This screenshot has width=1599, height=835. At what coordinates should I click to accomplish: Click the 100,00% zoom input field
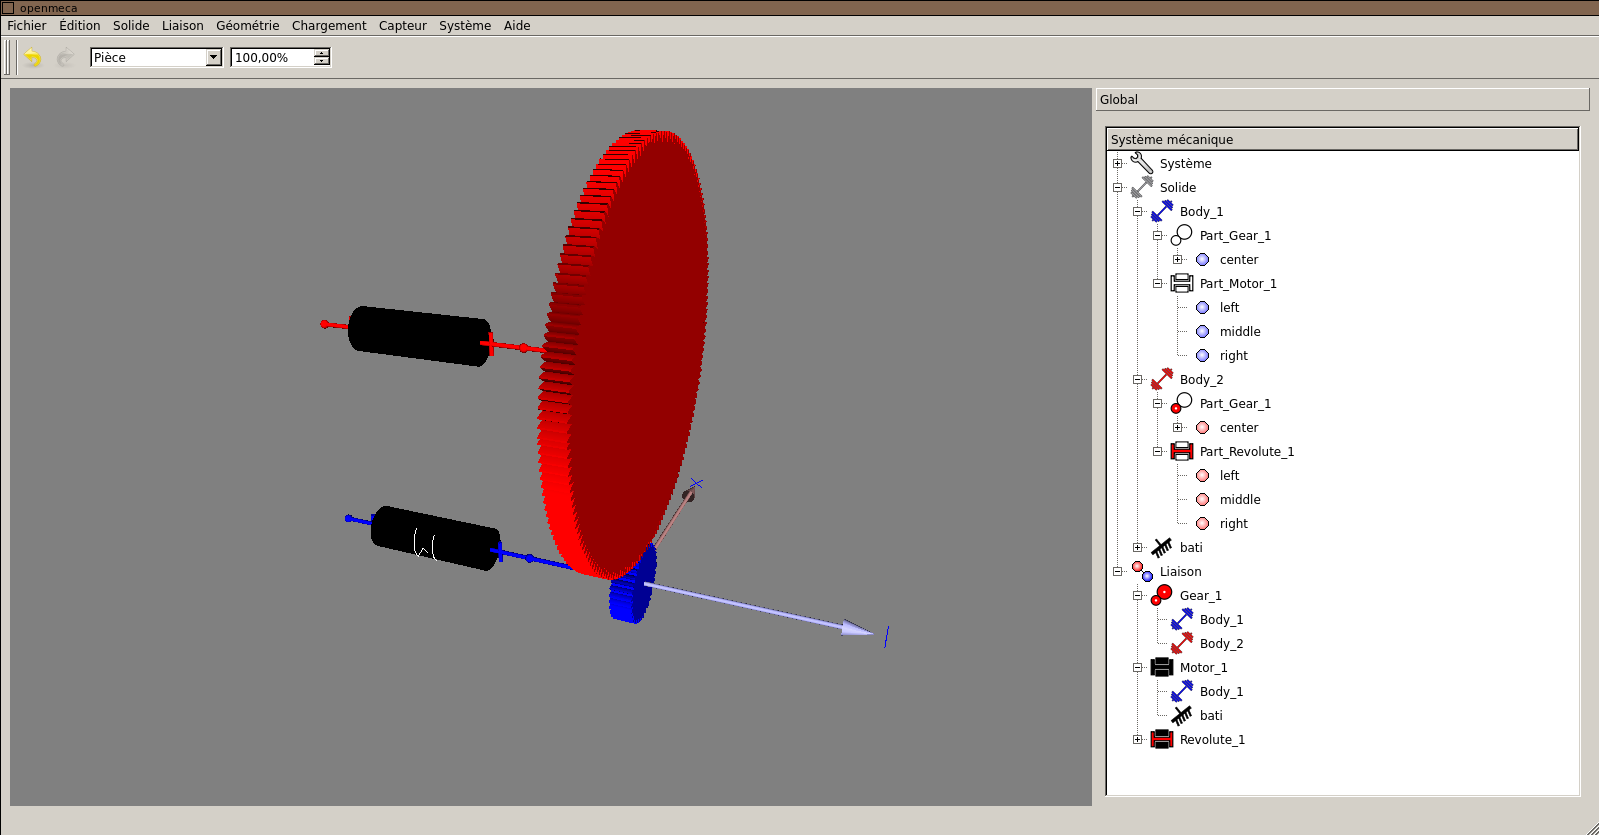pyautogui.click(x=272, y=58)
